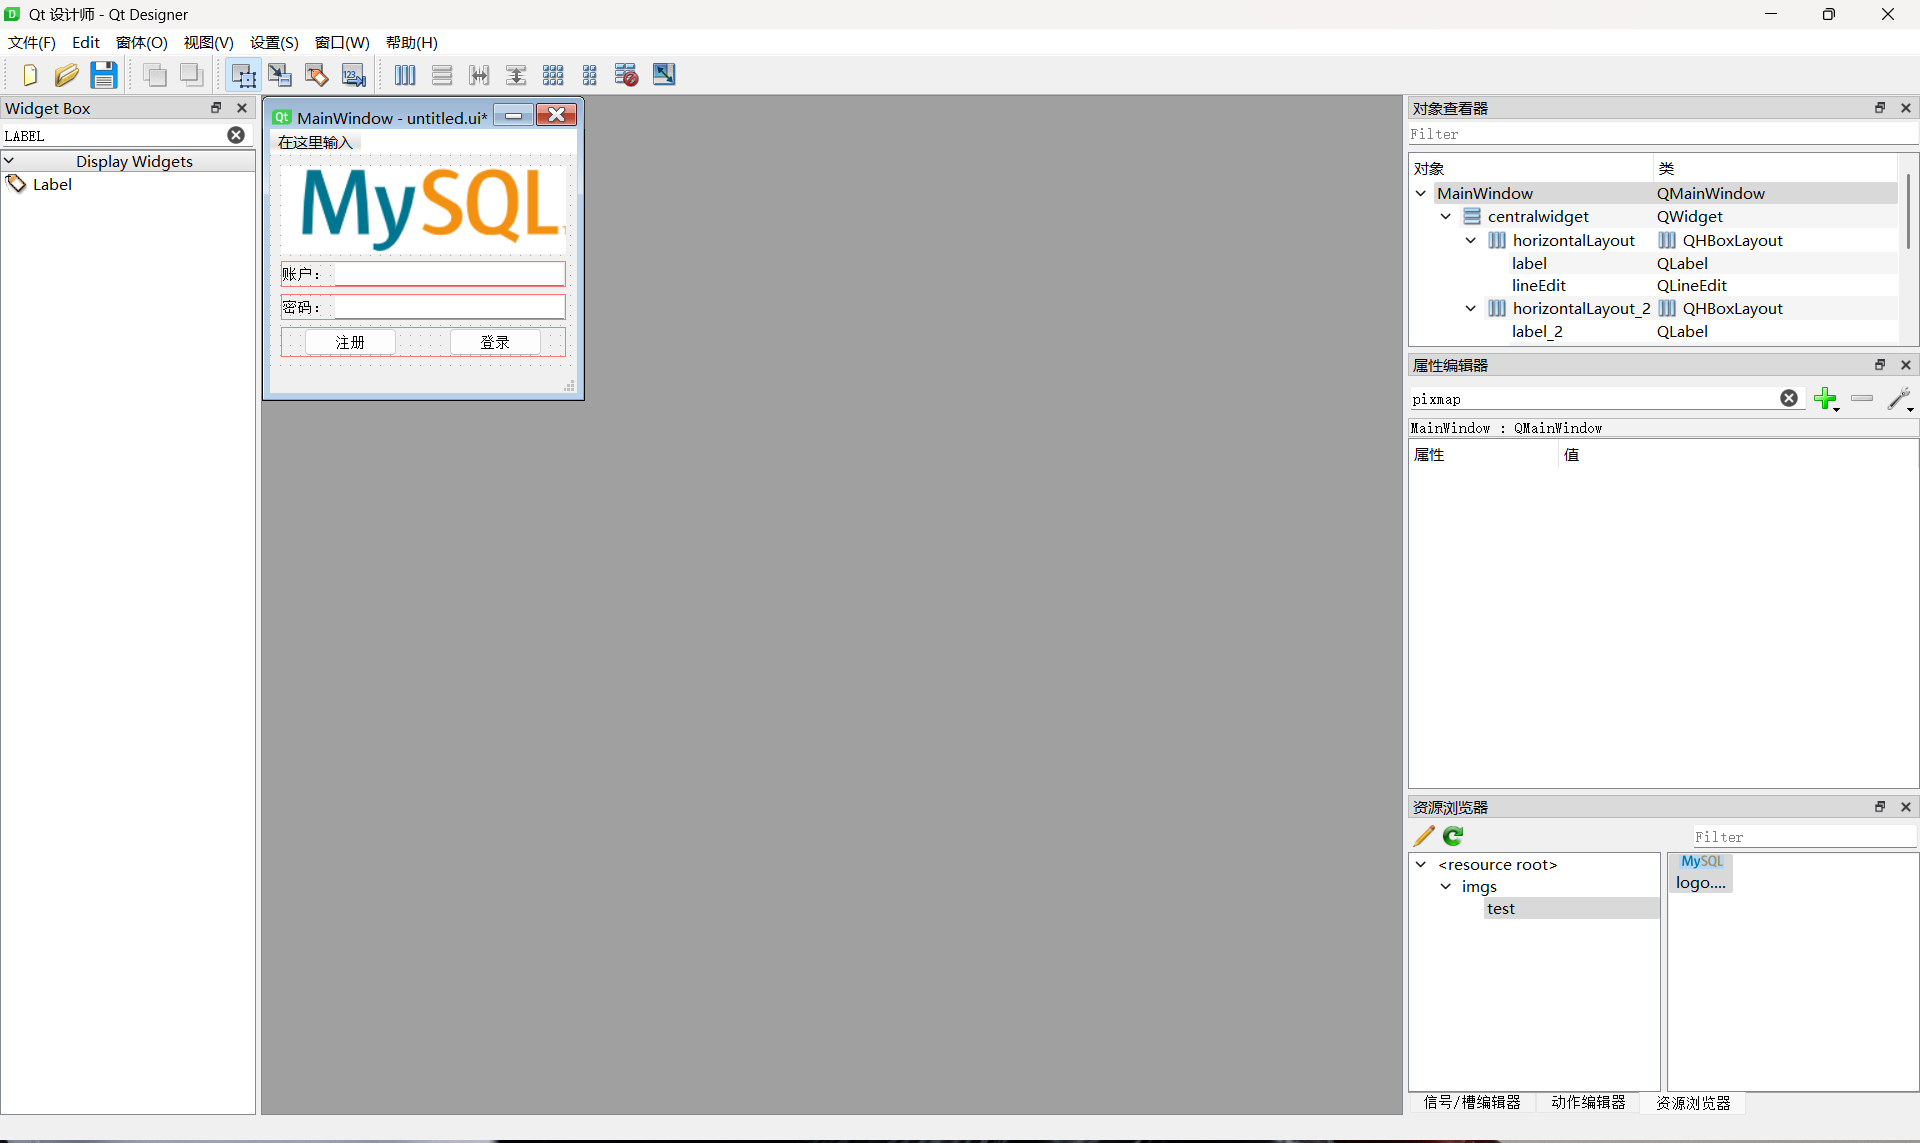The image size is (1920, 1143).
Task: Click the edit resources pencil icon
Action: pos(1424,836)
